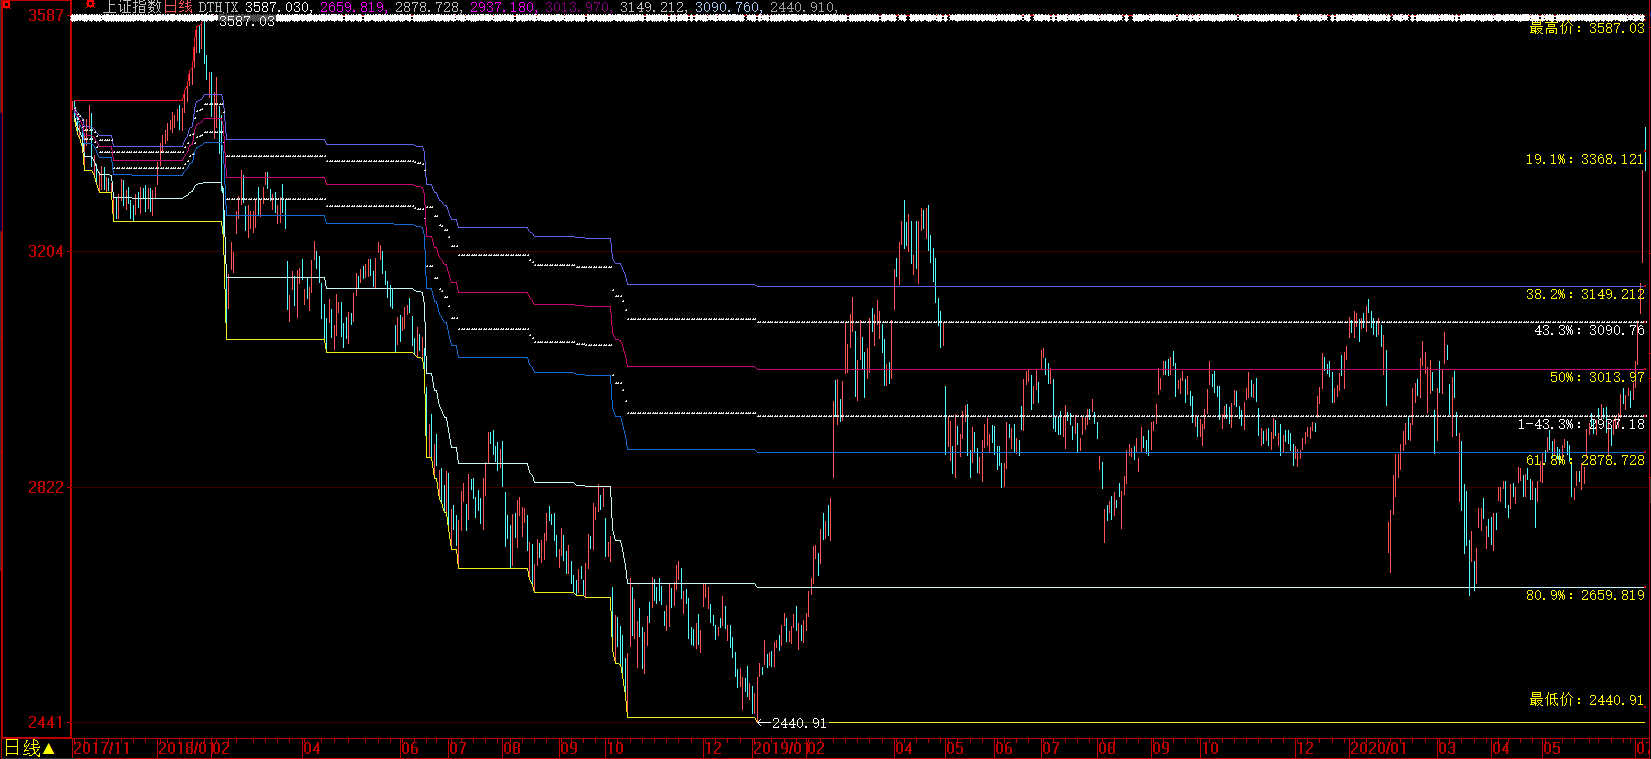Image resolution: width=1651 pixels, height=759 pixels.
Task: Click the 43.3%: 3090.76 level label
Action: click(1589, 330)
